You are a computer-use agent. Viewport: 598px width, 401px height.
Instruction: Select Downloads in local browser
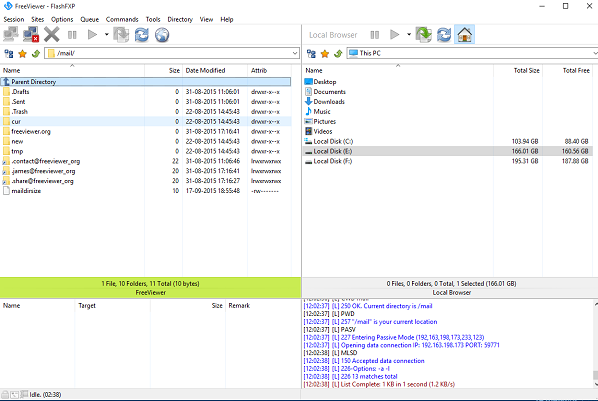tap(448, 101)
